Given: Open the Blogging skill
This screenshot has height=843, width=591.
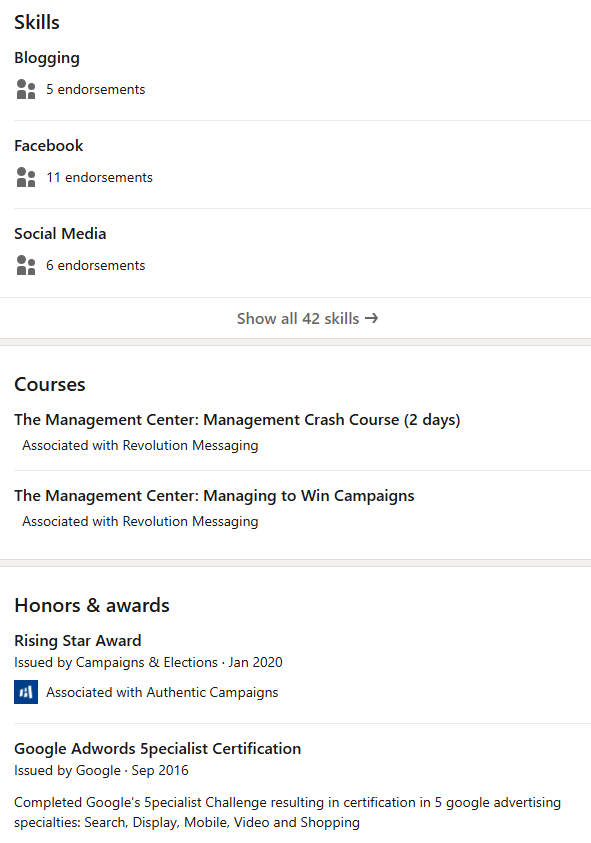Looking at the screenshot, I should 47,58.
